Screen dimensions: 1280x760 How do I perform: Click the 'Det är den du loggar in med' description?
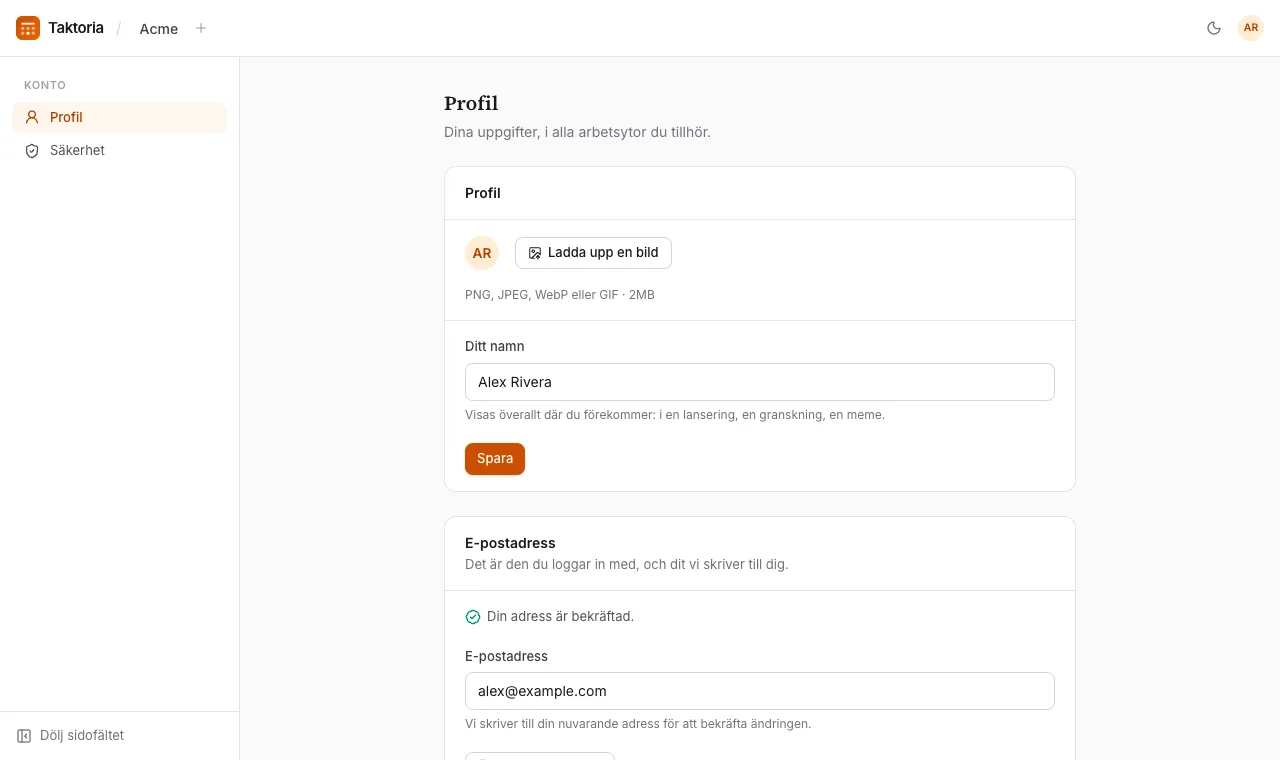pos(627,564)
